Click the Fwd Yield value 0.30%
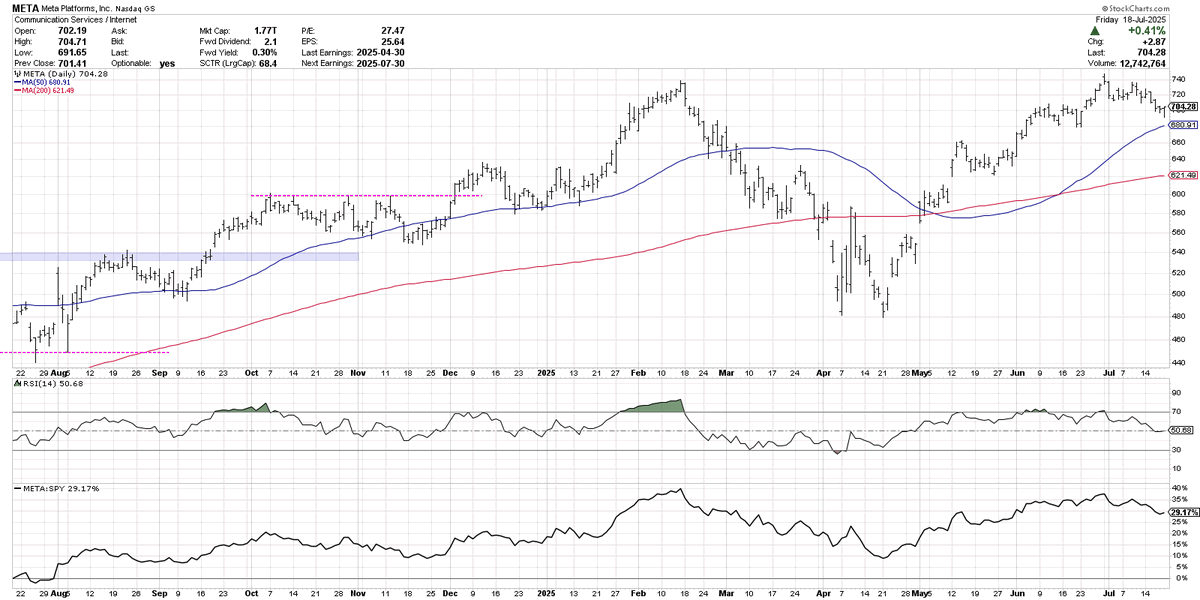 pyautogui.click(x=267, y=51)
